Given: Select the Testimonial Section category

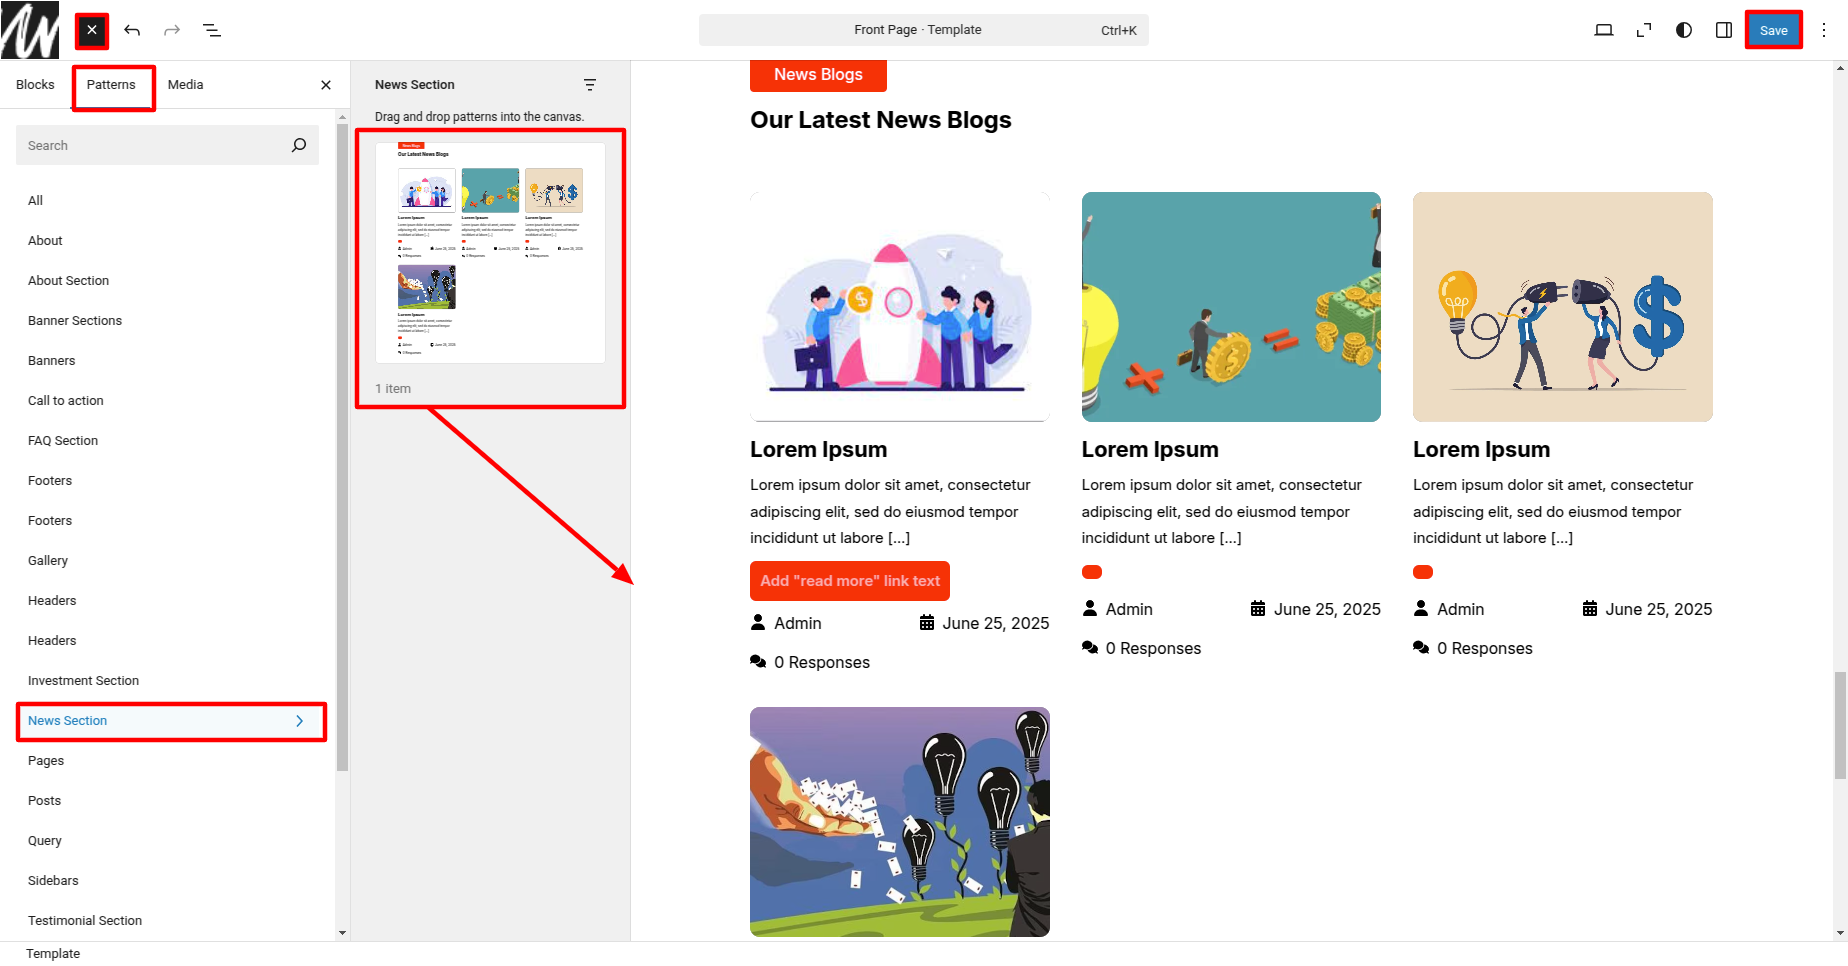Looking at the screenshot, I should tap(85, 921).
